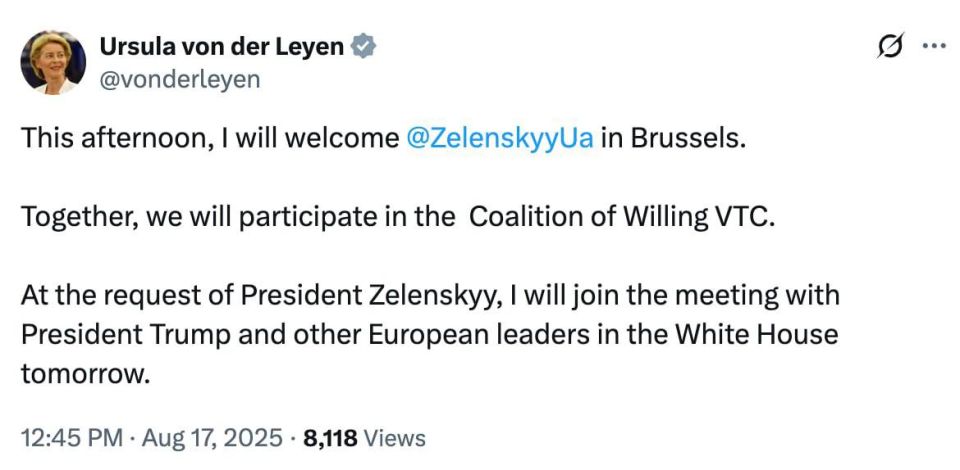Click Ursula von der Leyen's profile avatar

pos(53,63)
